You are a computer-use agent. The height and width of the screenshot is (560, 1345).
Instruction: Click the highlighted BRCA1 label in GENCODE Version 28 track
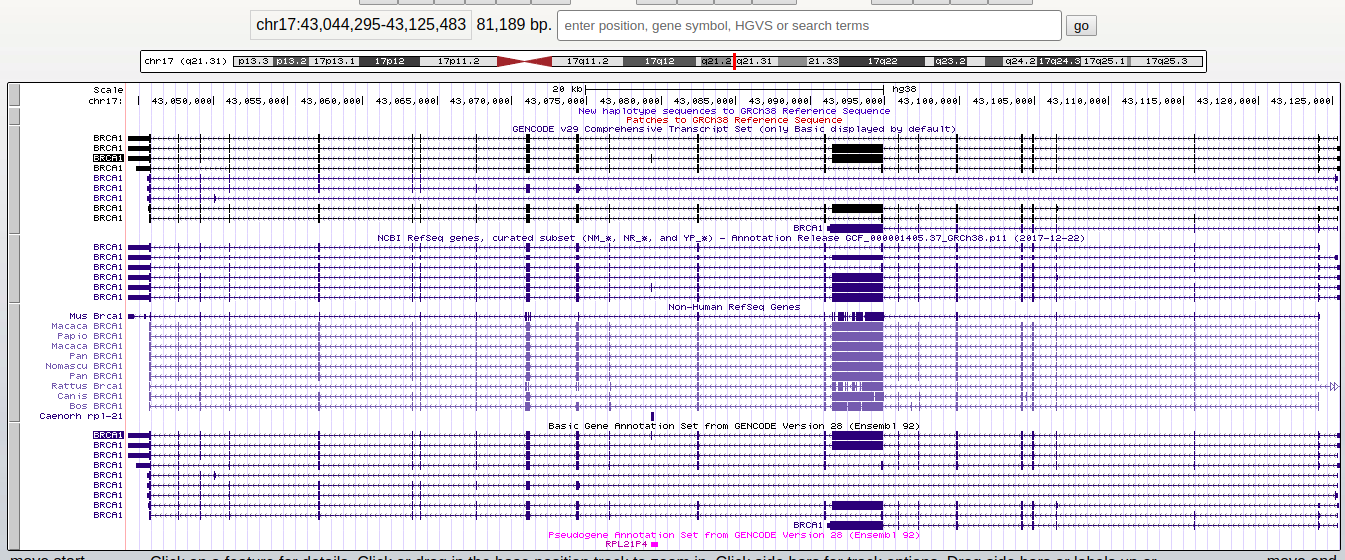coord(108,436)
